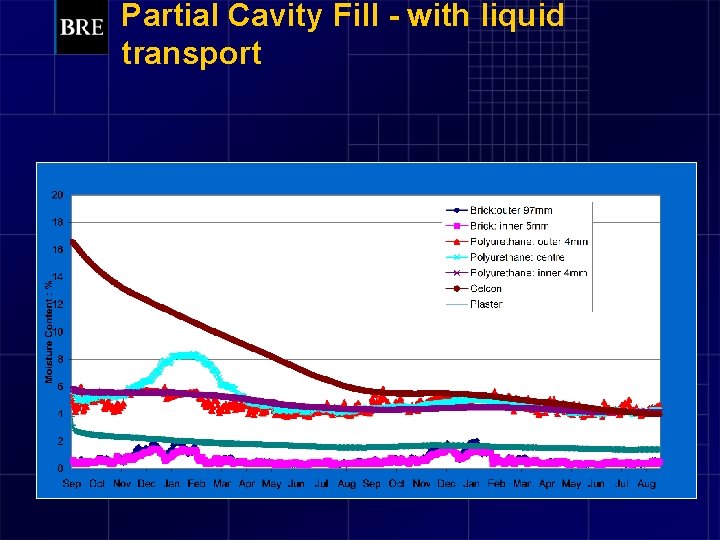This screenshot has height=540, width=720.
Task: Select the slide title text
Action: pos(343,34)
